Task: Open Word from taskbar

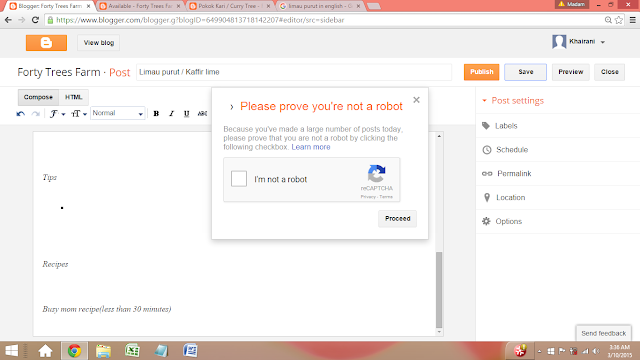Action: pyautogui.click(x=190, y=351)
